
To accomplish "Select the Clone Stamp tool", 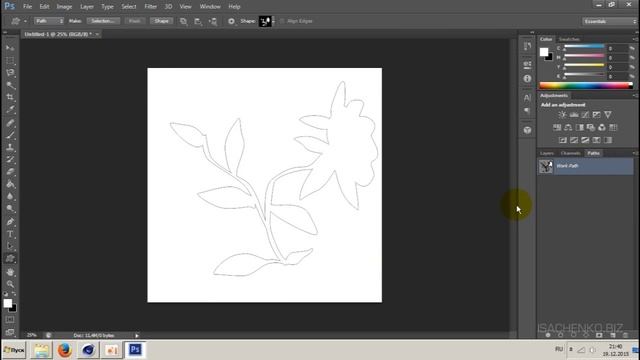I will (x=10, y=147).
